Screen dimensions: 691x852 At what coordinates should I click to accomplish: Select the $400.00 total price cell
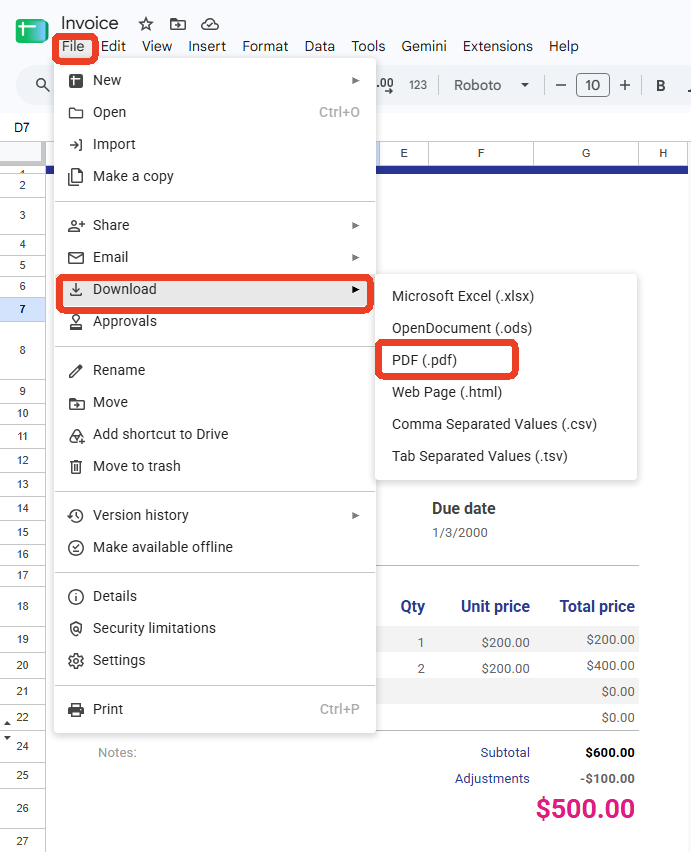(x=610, y=666)
